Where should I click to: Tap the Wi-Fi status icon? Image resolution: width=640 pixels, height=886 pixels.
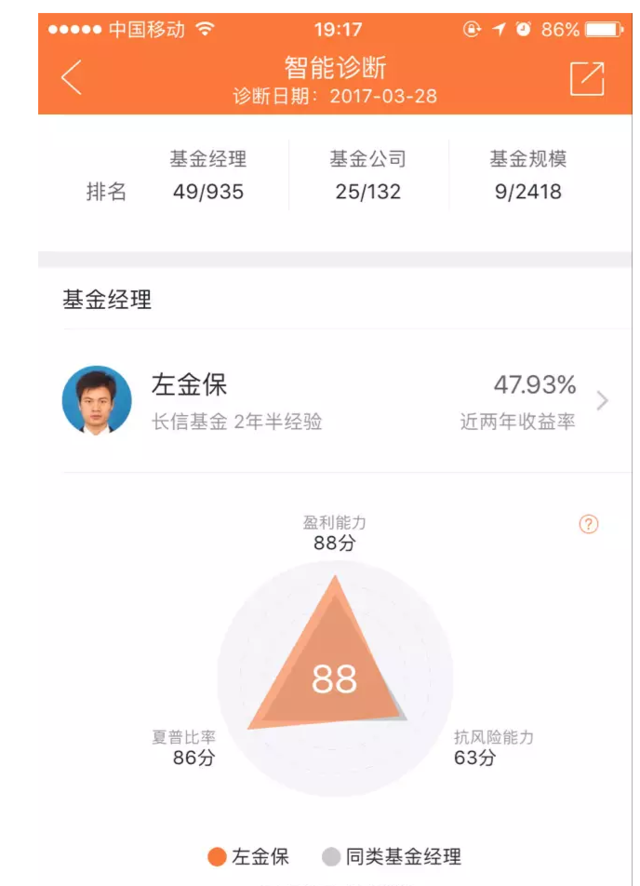(205, 28)
